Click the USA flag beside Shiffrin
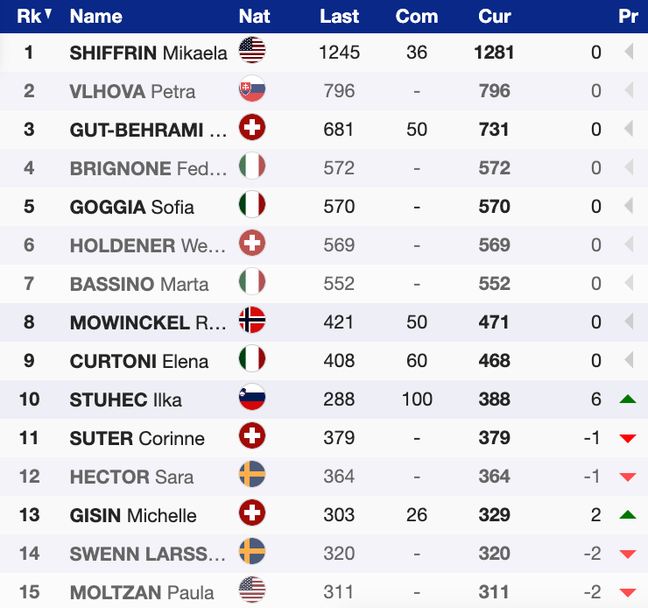 click(x=252, y=51)
